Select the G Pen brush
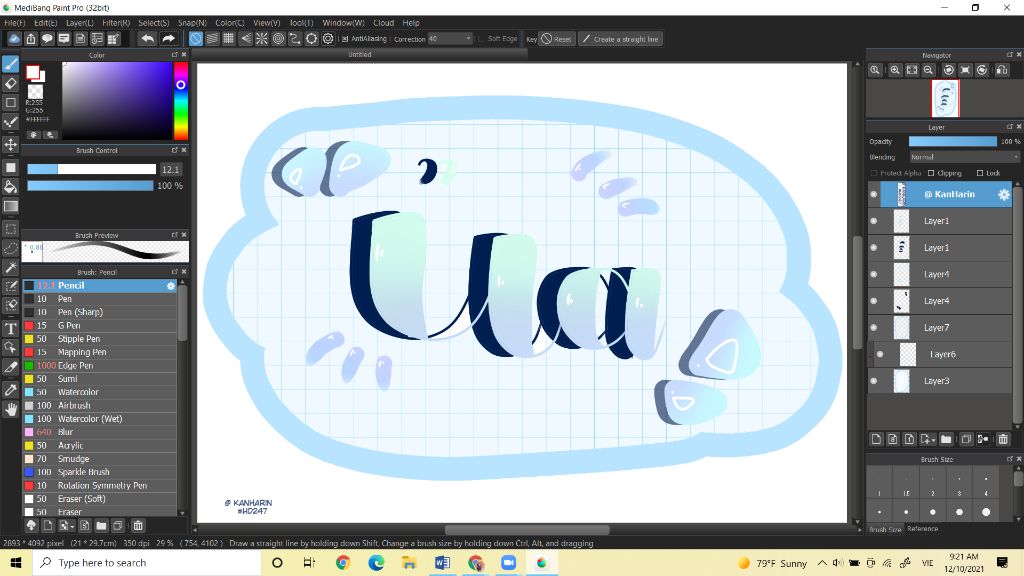This screenshot has height=576, width=1024. [99, 326]
